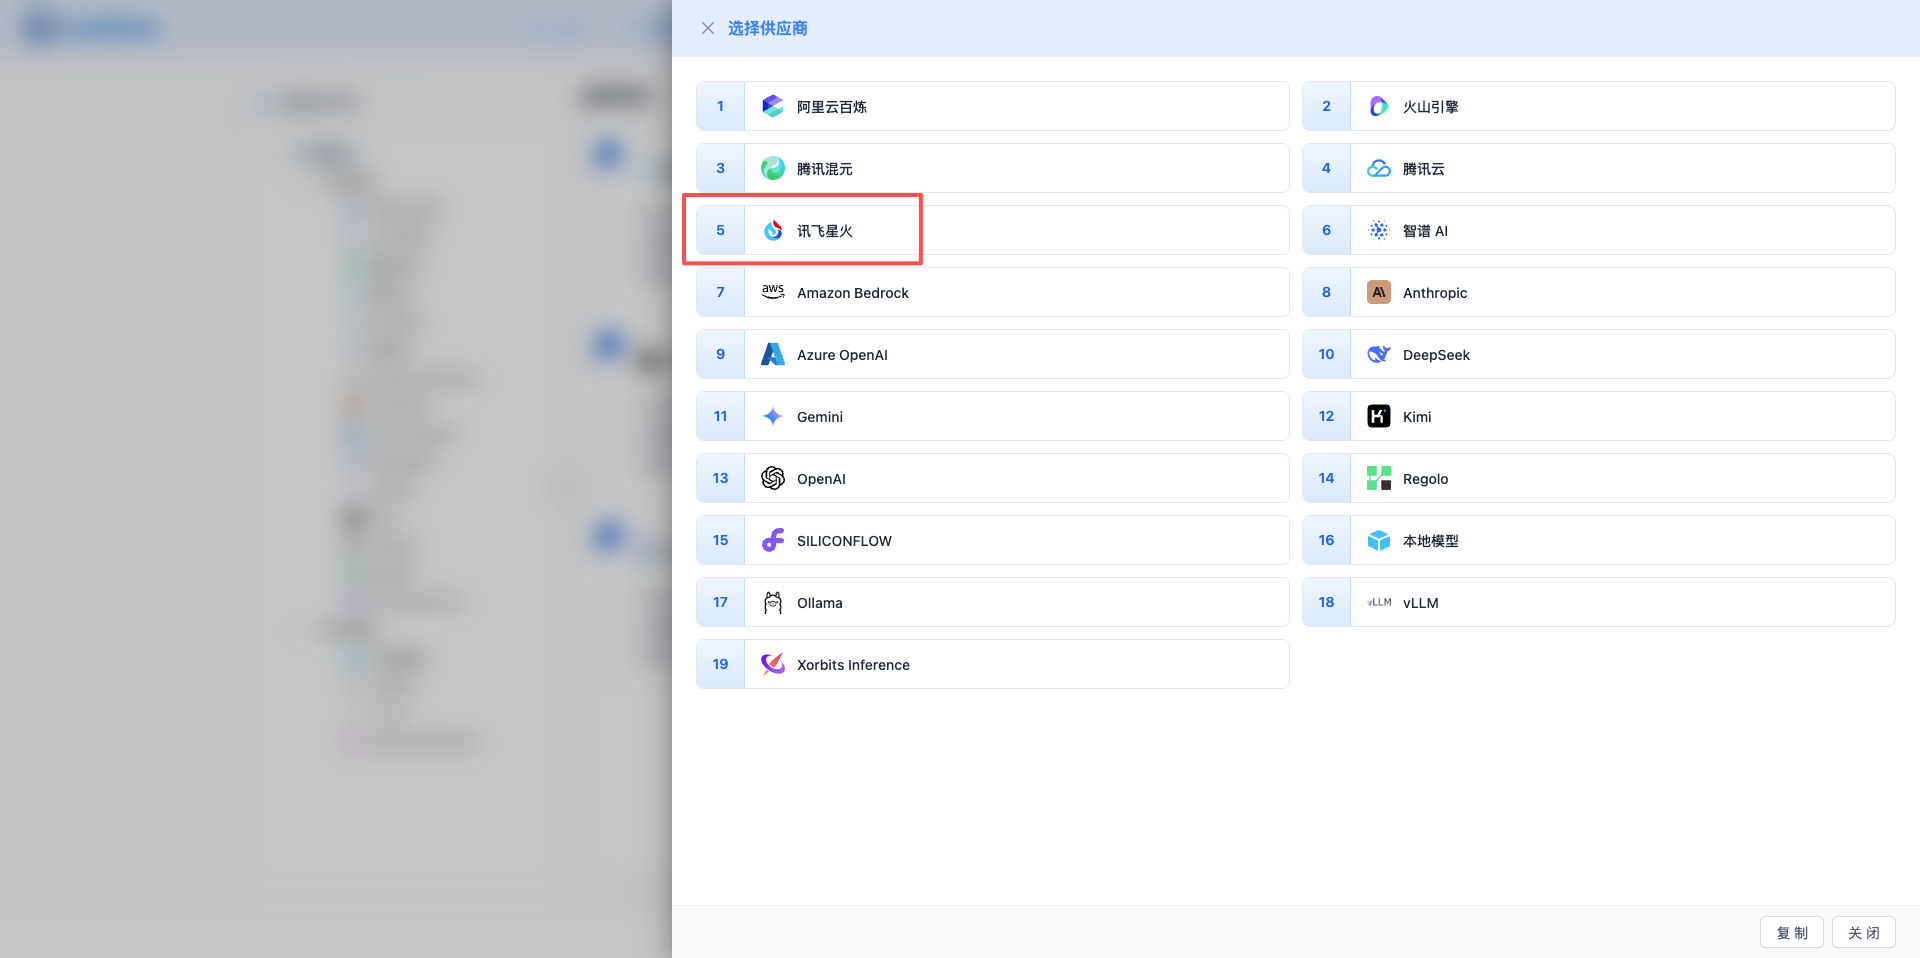Pick the 本地模型 local model option

1430,541
